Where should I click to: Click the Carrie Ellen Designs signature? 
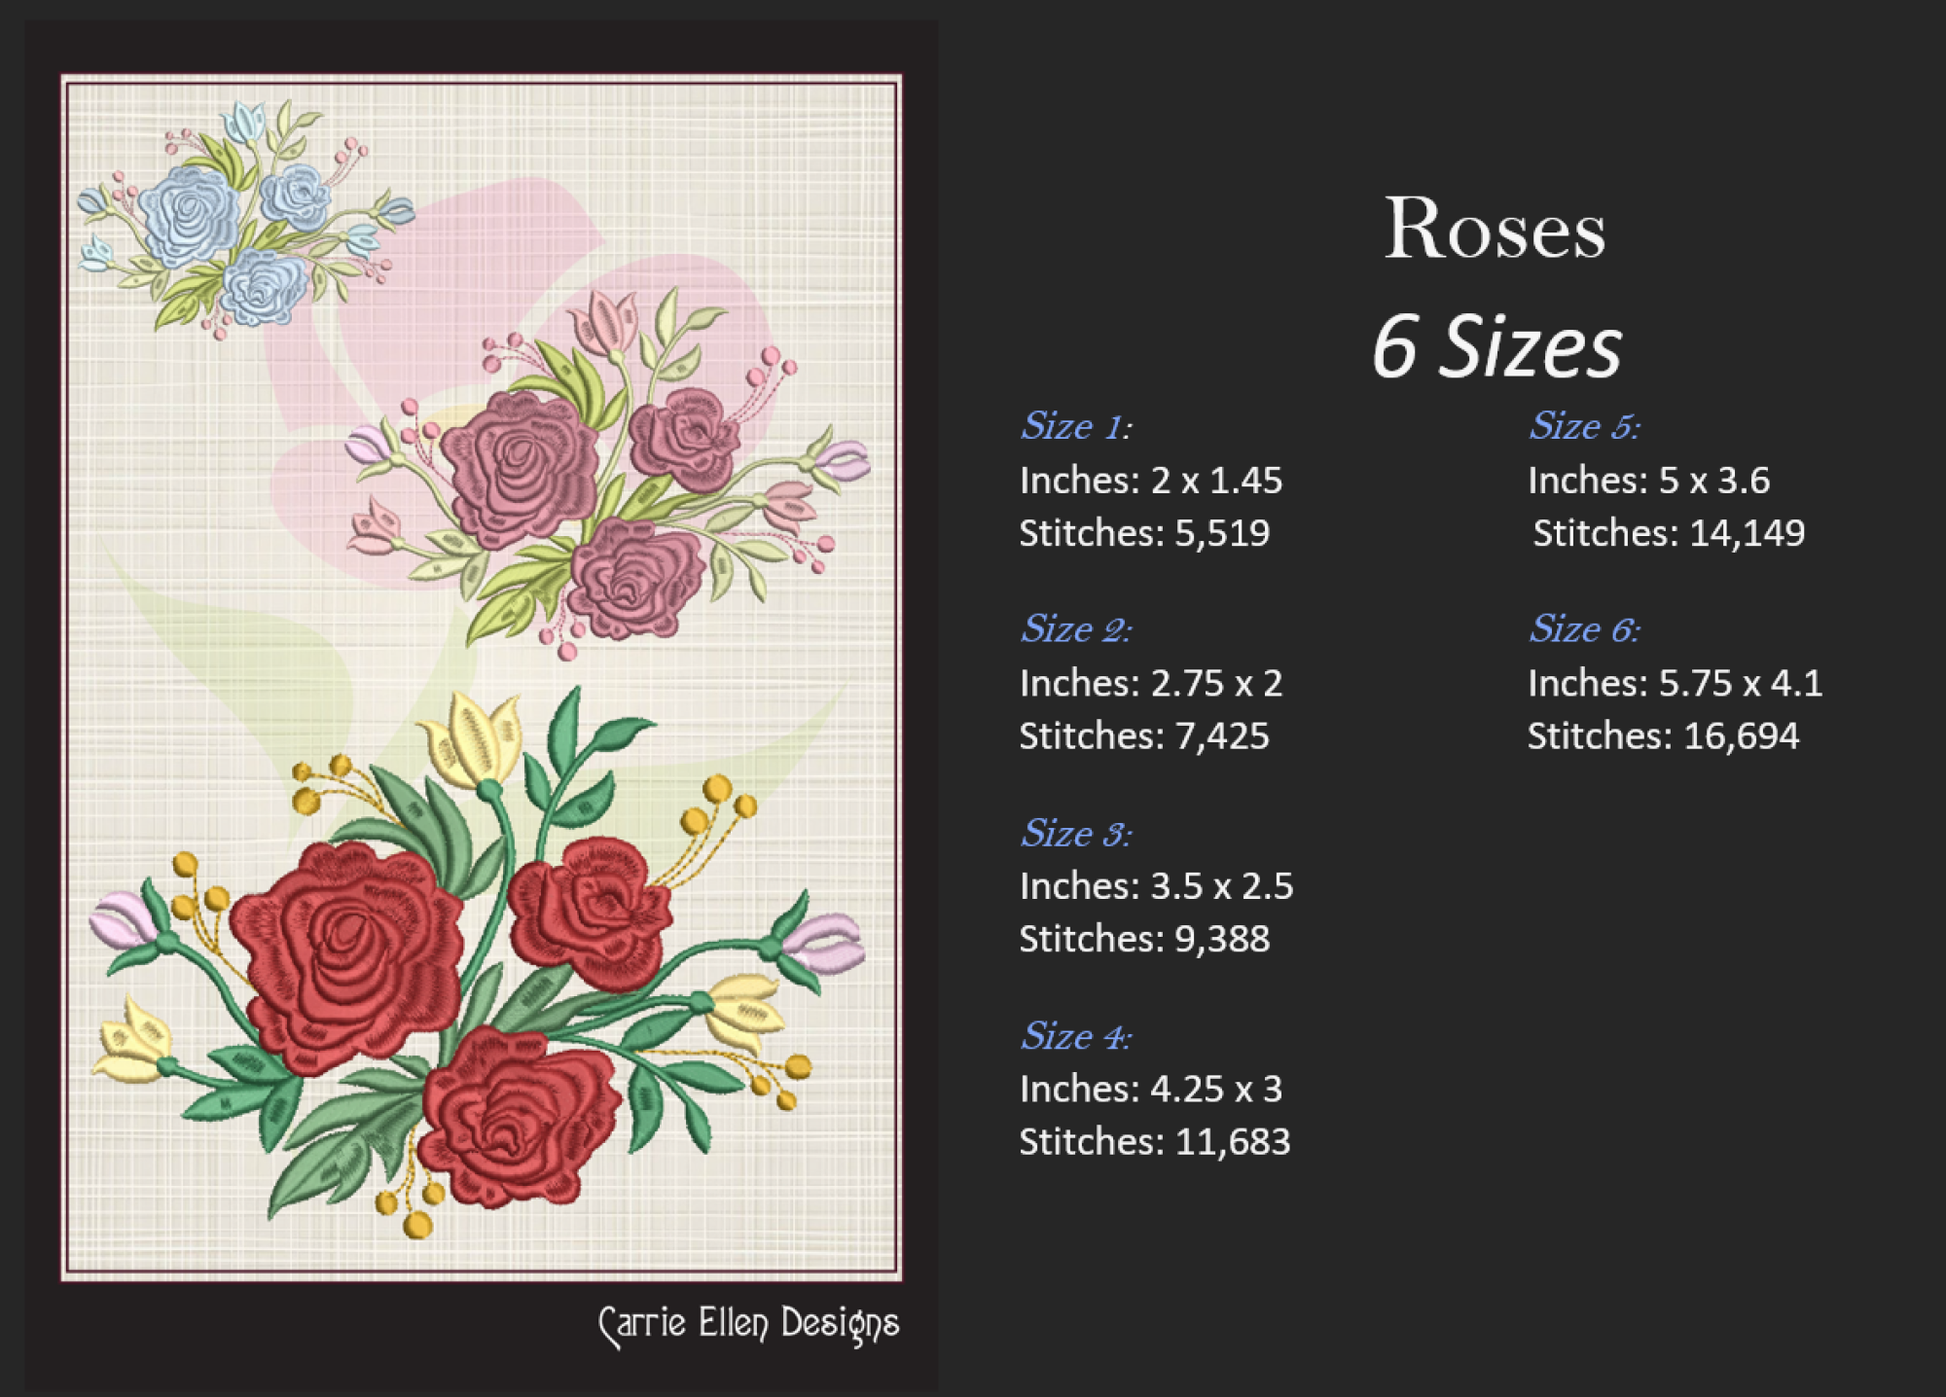[x=748, y=1324]
